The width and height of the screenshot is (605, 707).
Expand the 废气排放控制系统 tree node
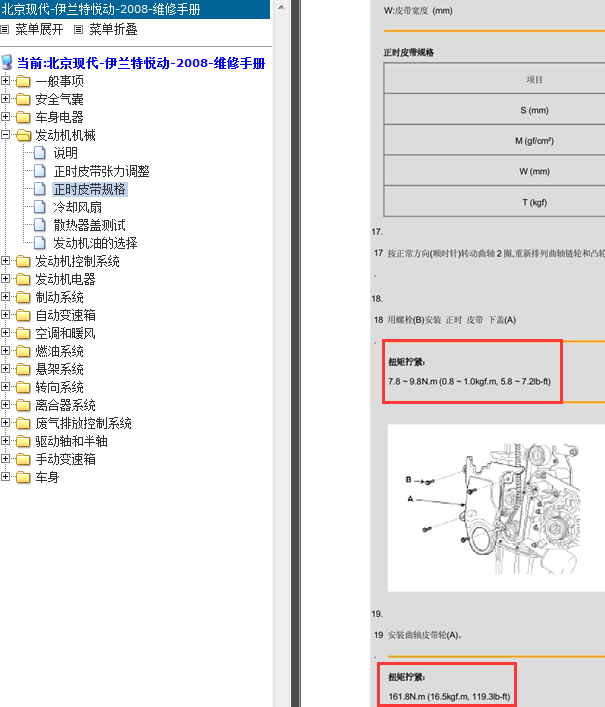click(x=5, y=423)
